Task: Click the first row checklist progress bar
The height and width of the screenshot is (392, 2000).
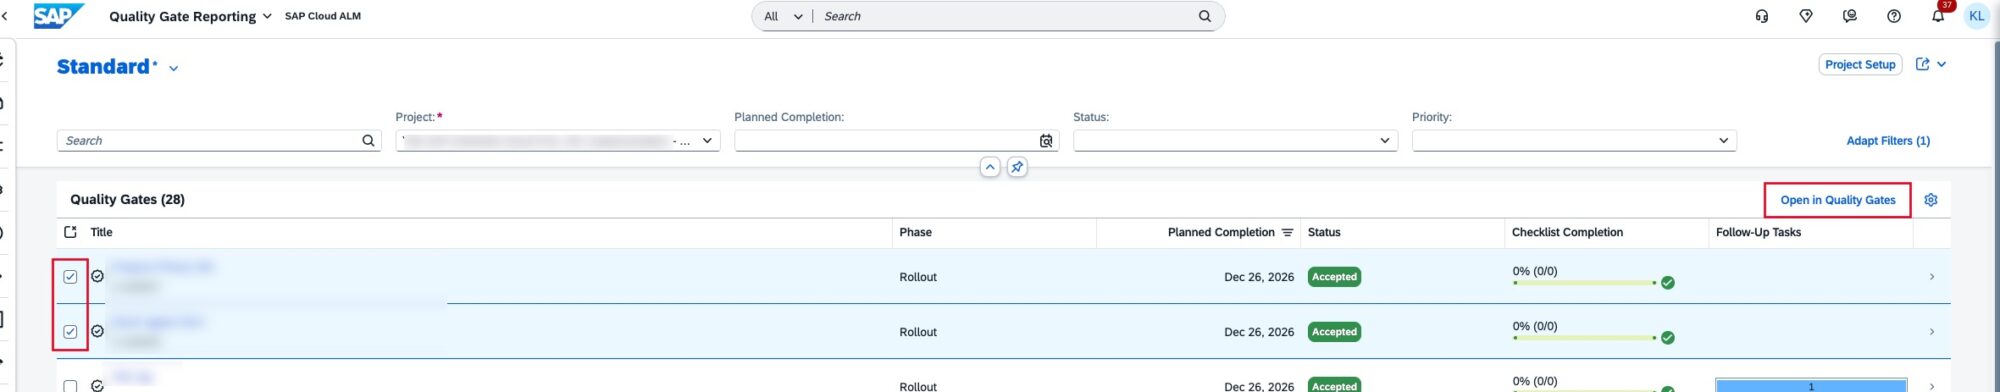Action: pyautogui.click(x=1585, y=283)
